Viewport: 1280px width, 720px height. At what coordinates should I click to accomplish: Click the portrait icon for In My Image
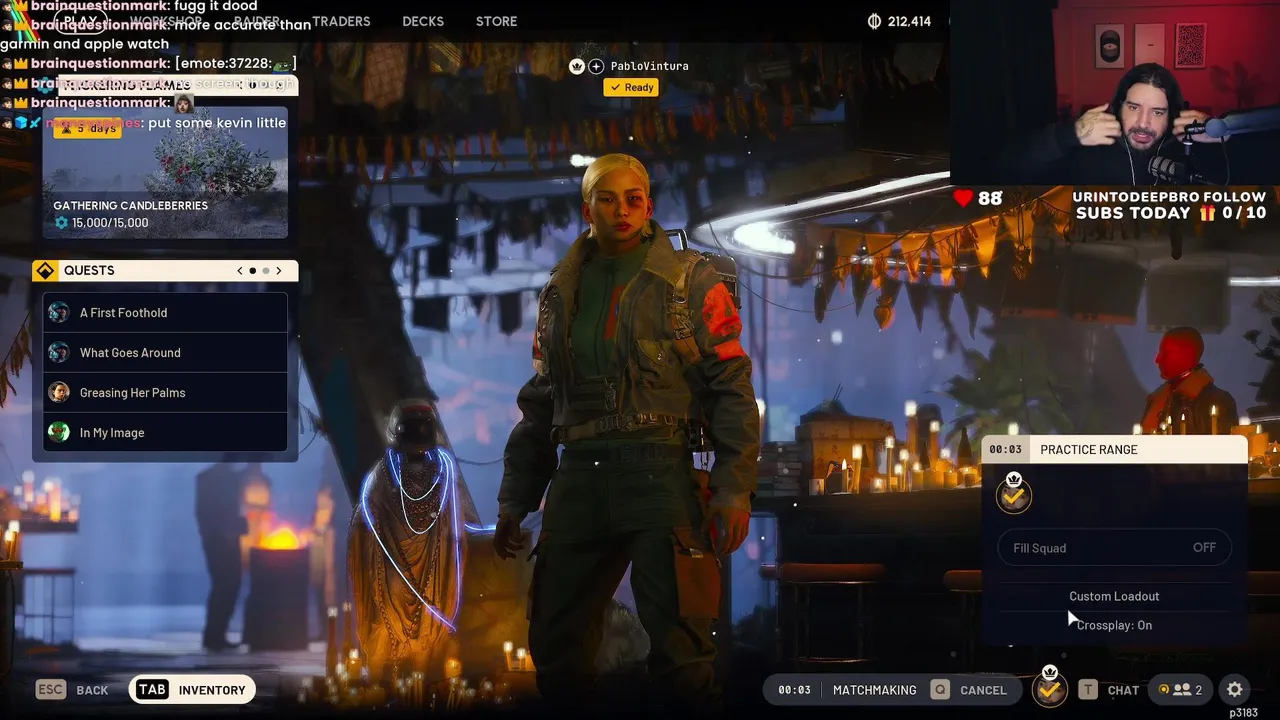pyautogui.click(x=59, y=433)
